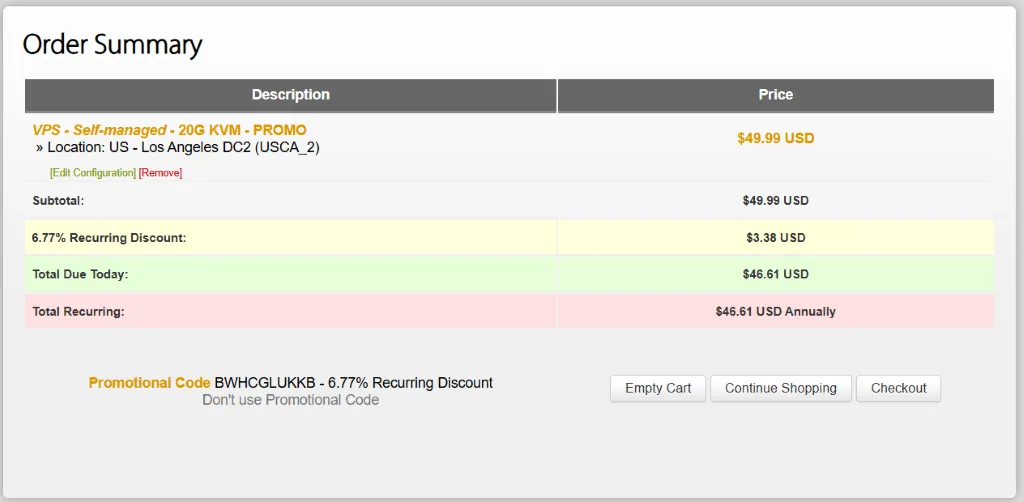Remove the VPS item from cart
The height and width of the screenshot is (502, 1024).
click(x=160, y=173)
